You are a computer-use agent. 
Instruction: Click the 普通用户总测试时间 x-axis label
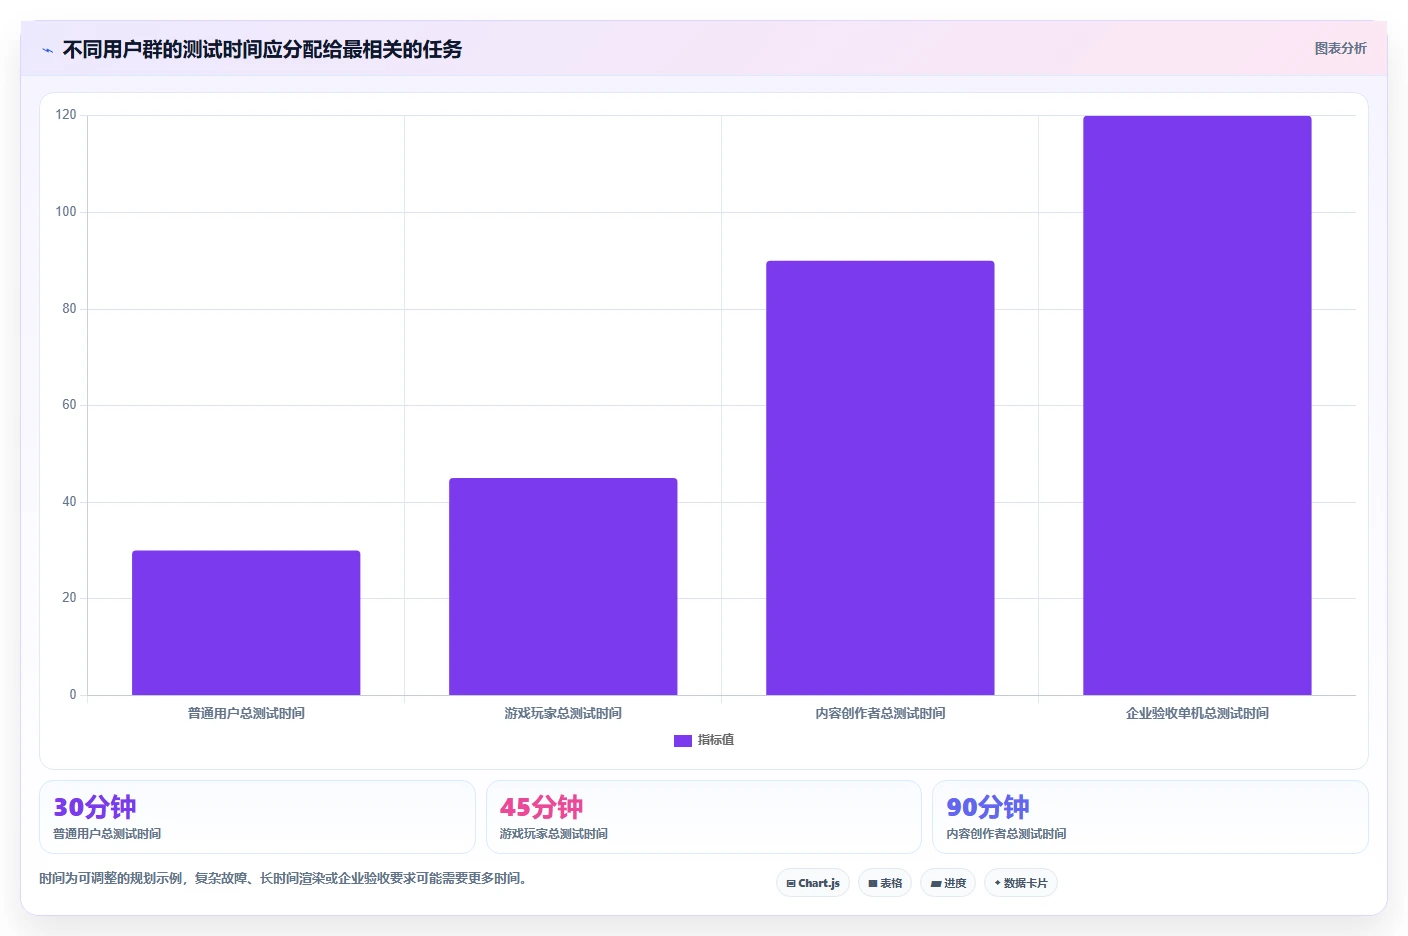246,713
